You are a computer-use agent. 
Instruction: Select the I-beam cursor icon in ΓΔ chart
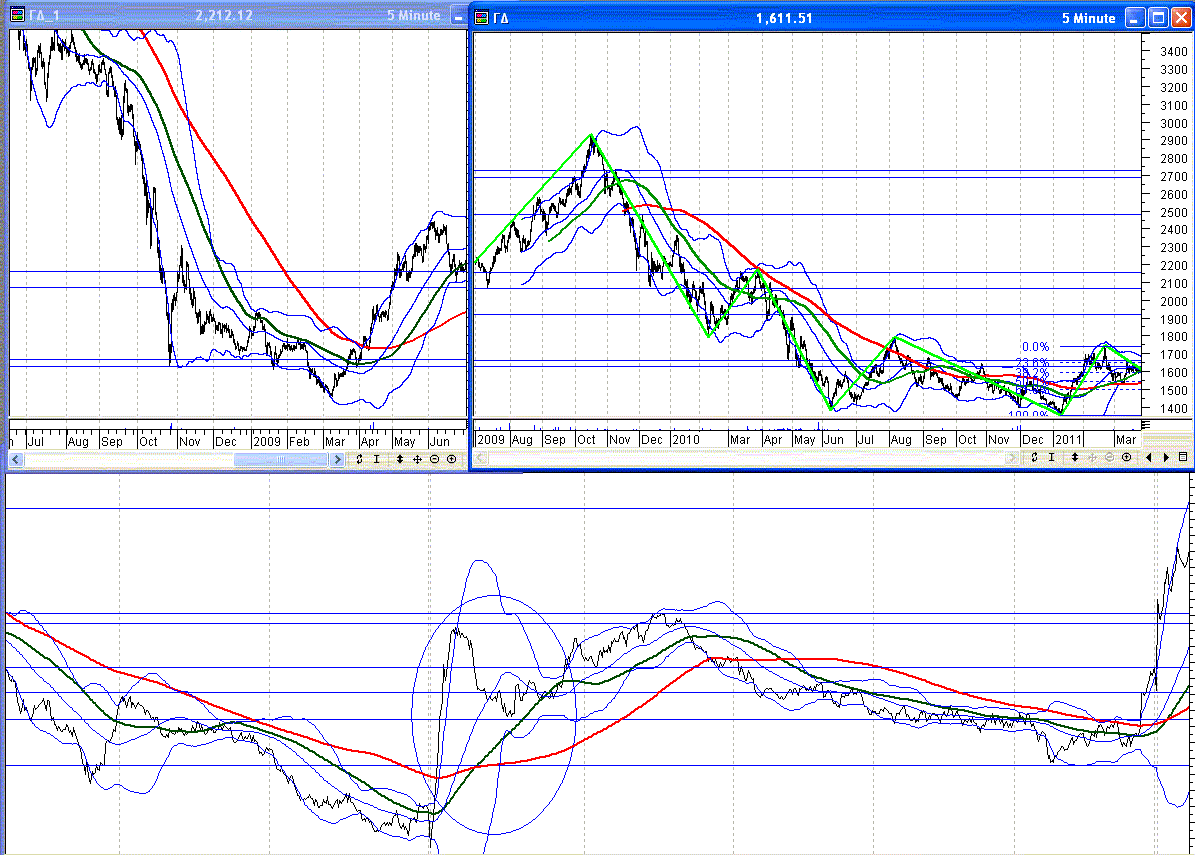point(1051,457)
